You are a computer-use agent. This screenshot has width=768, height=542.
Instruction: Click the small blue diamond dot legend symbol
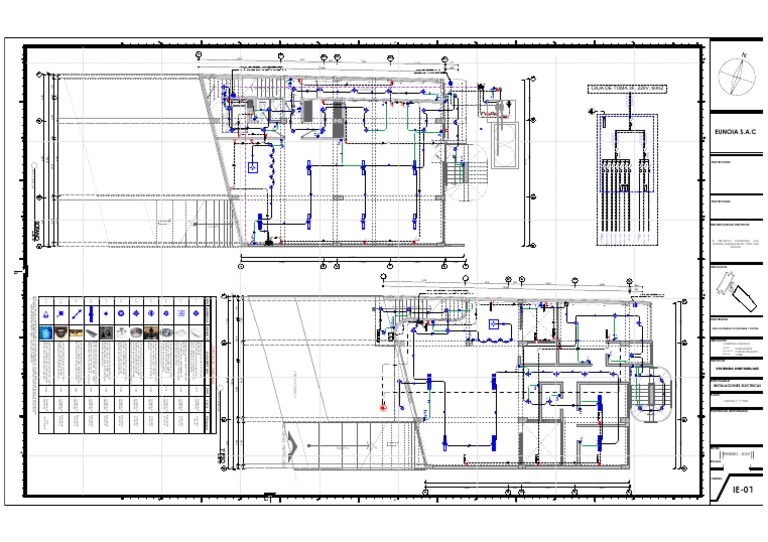coord(106,314)
